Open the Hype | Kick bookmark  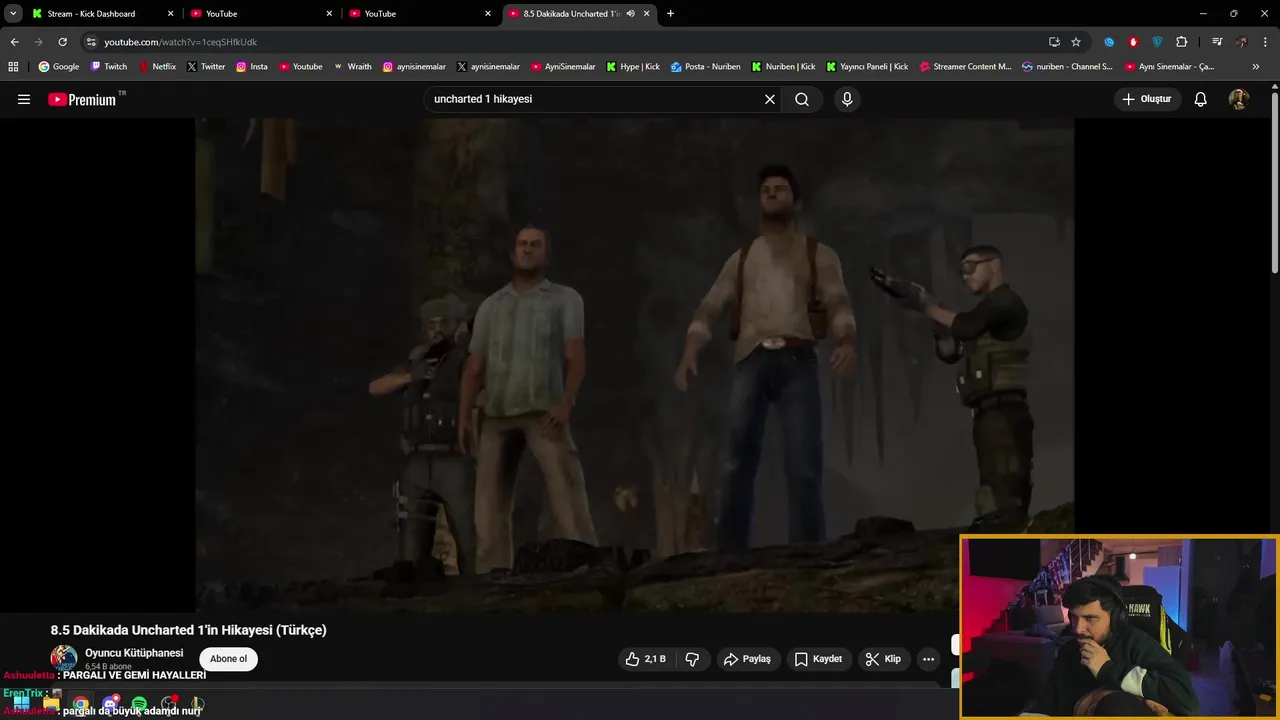633,67
